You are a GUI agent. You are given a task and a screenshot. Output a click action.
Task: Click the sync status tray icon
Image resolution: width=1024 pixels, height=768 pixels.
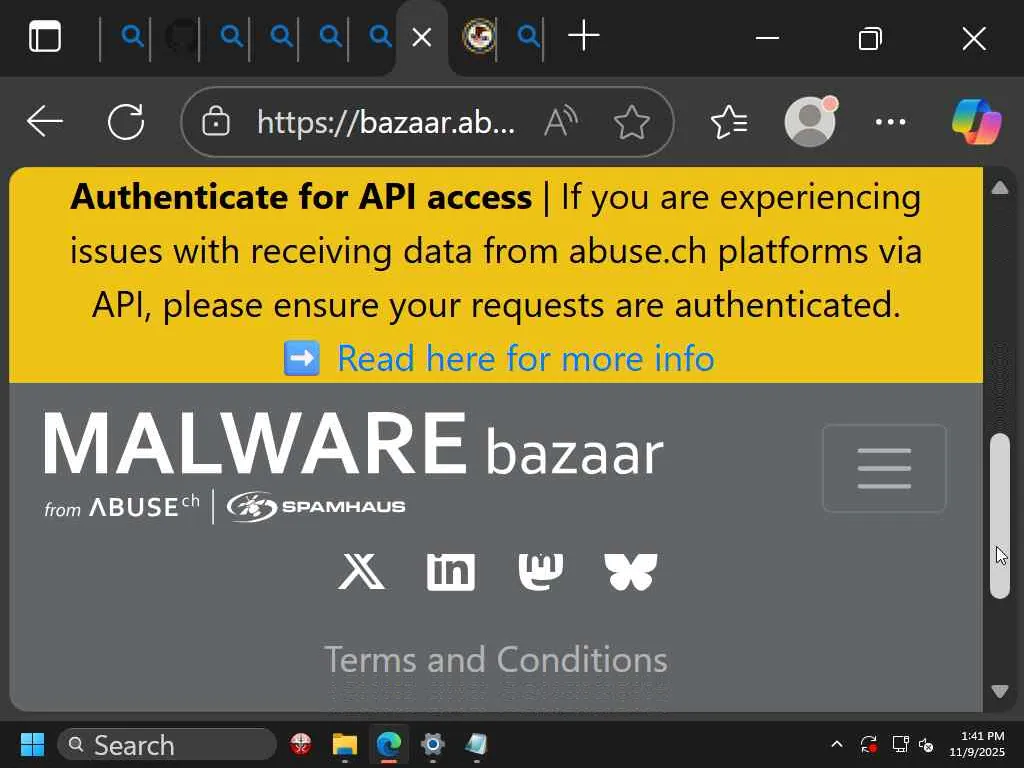[x=869, y=744]
